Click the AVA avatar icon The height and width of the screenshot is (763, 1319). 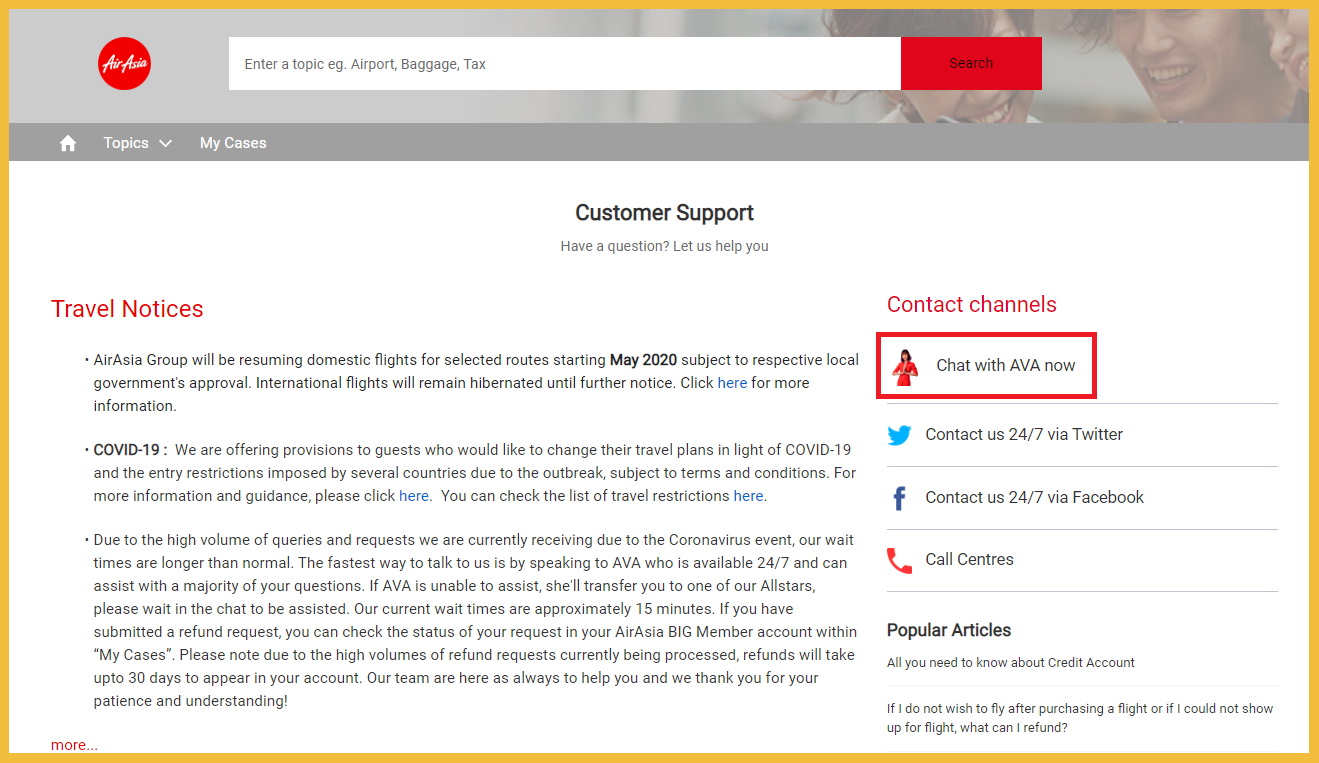pos(905,367)
